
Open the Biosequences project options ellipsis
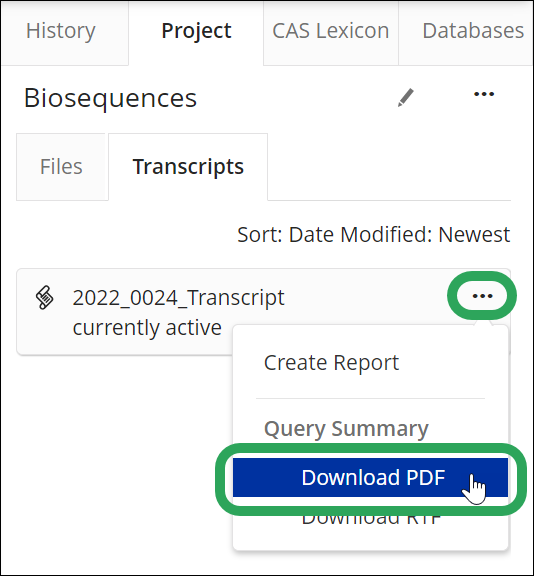(x=484, y=94)
